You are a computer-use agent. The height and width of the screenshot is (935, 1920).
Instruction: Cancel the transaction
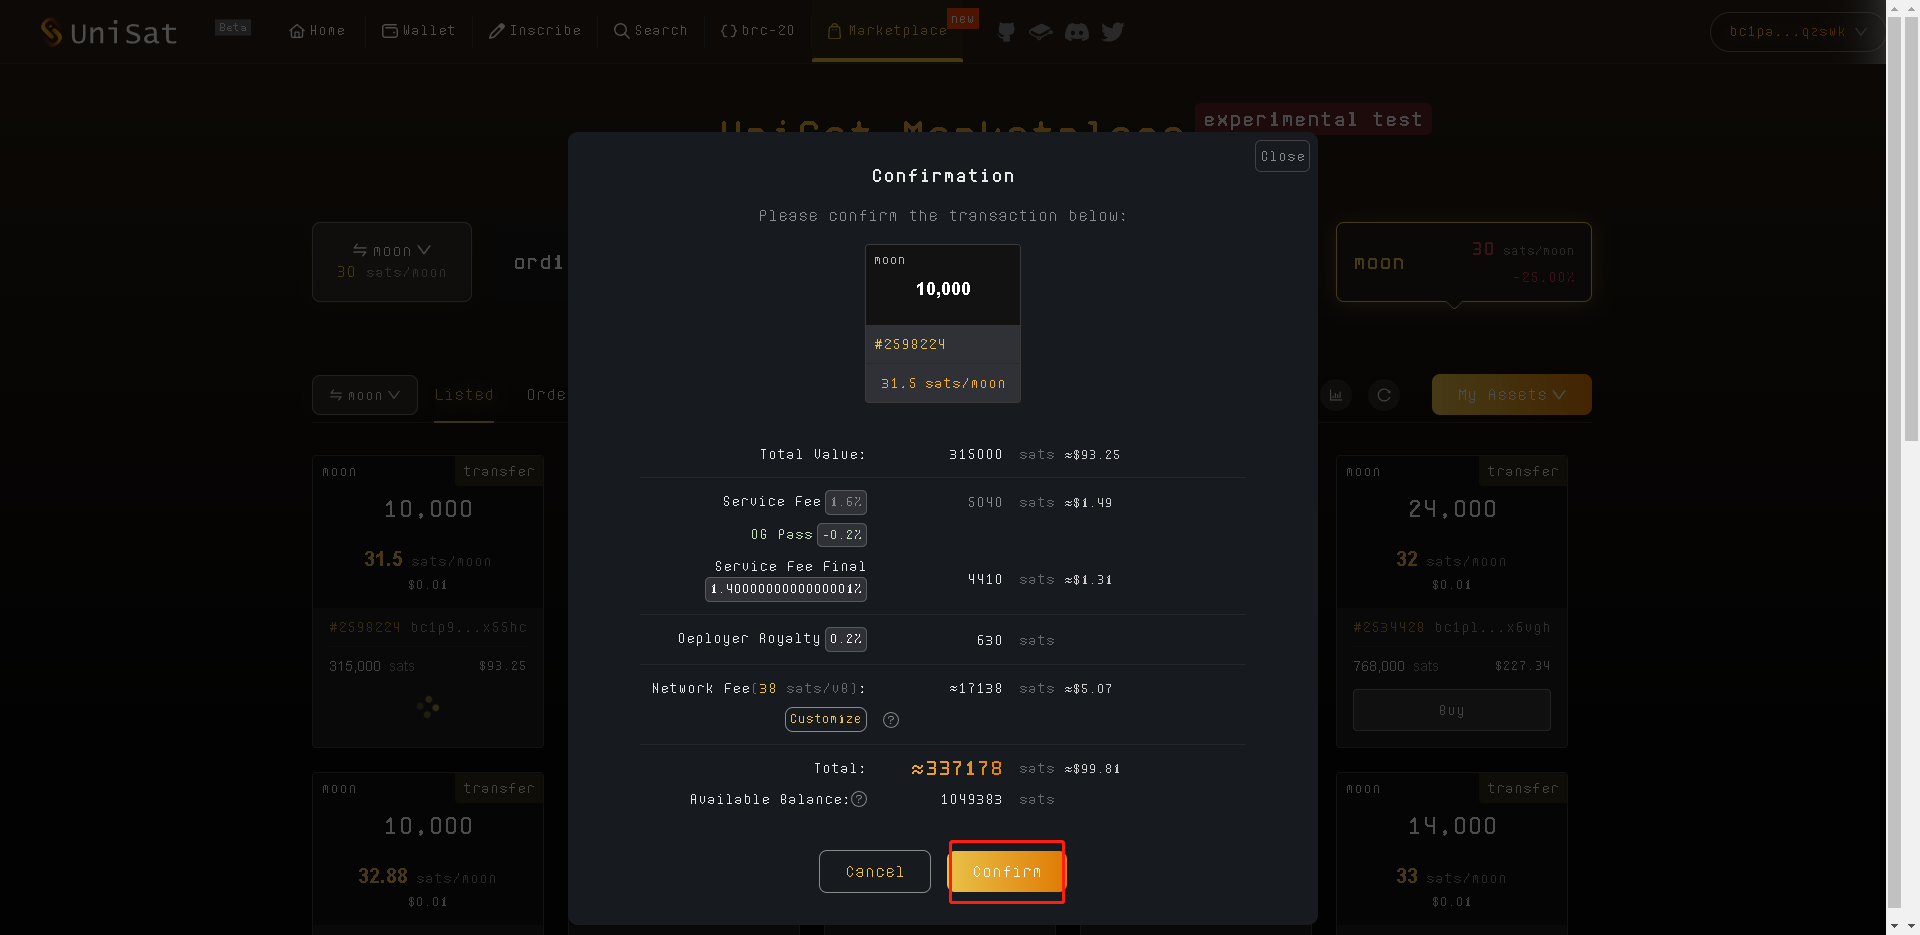click(x=875, y=872)
